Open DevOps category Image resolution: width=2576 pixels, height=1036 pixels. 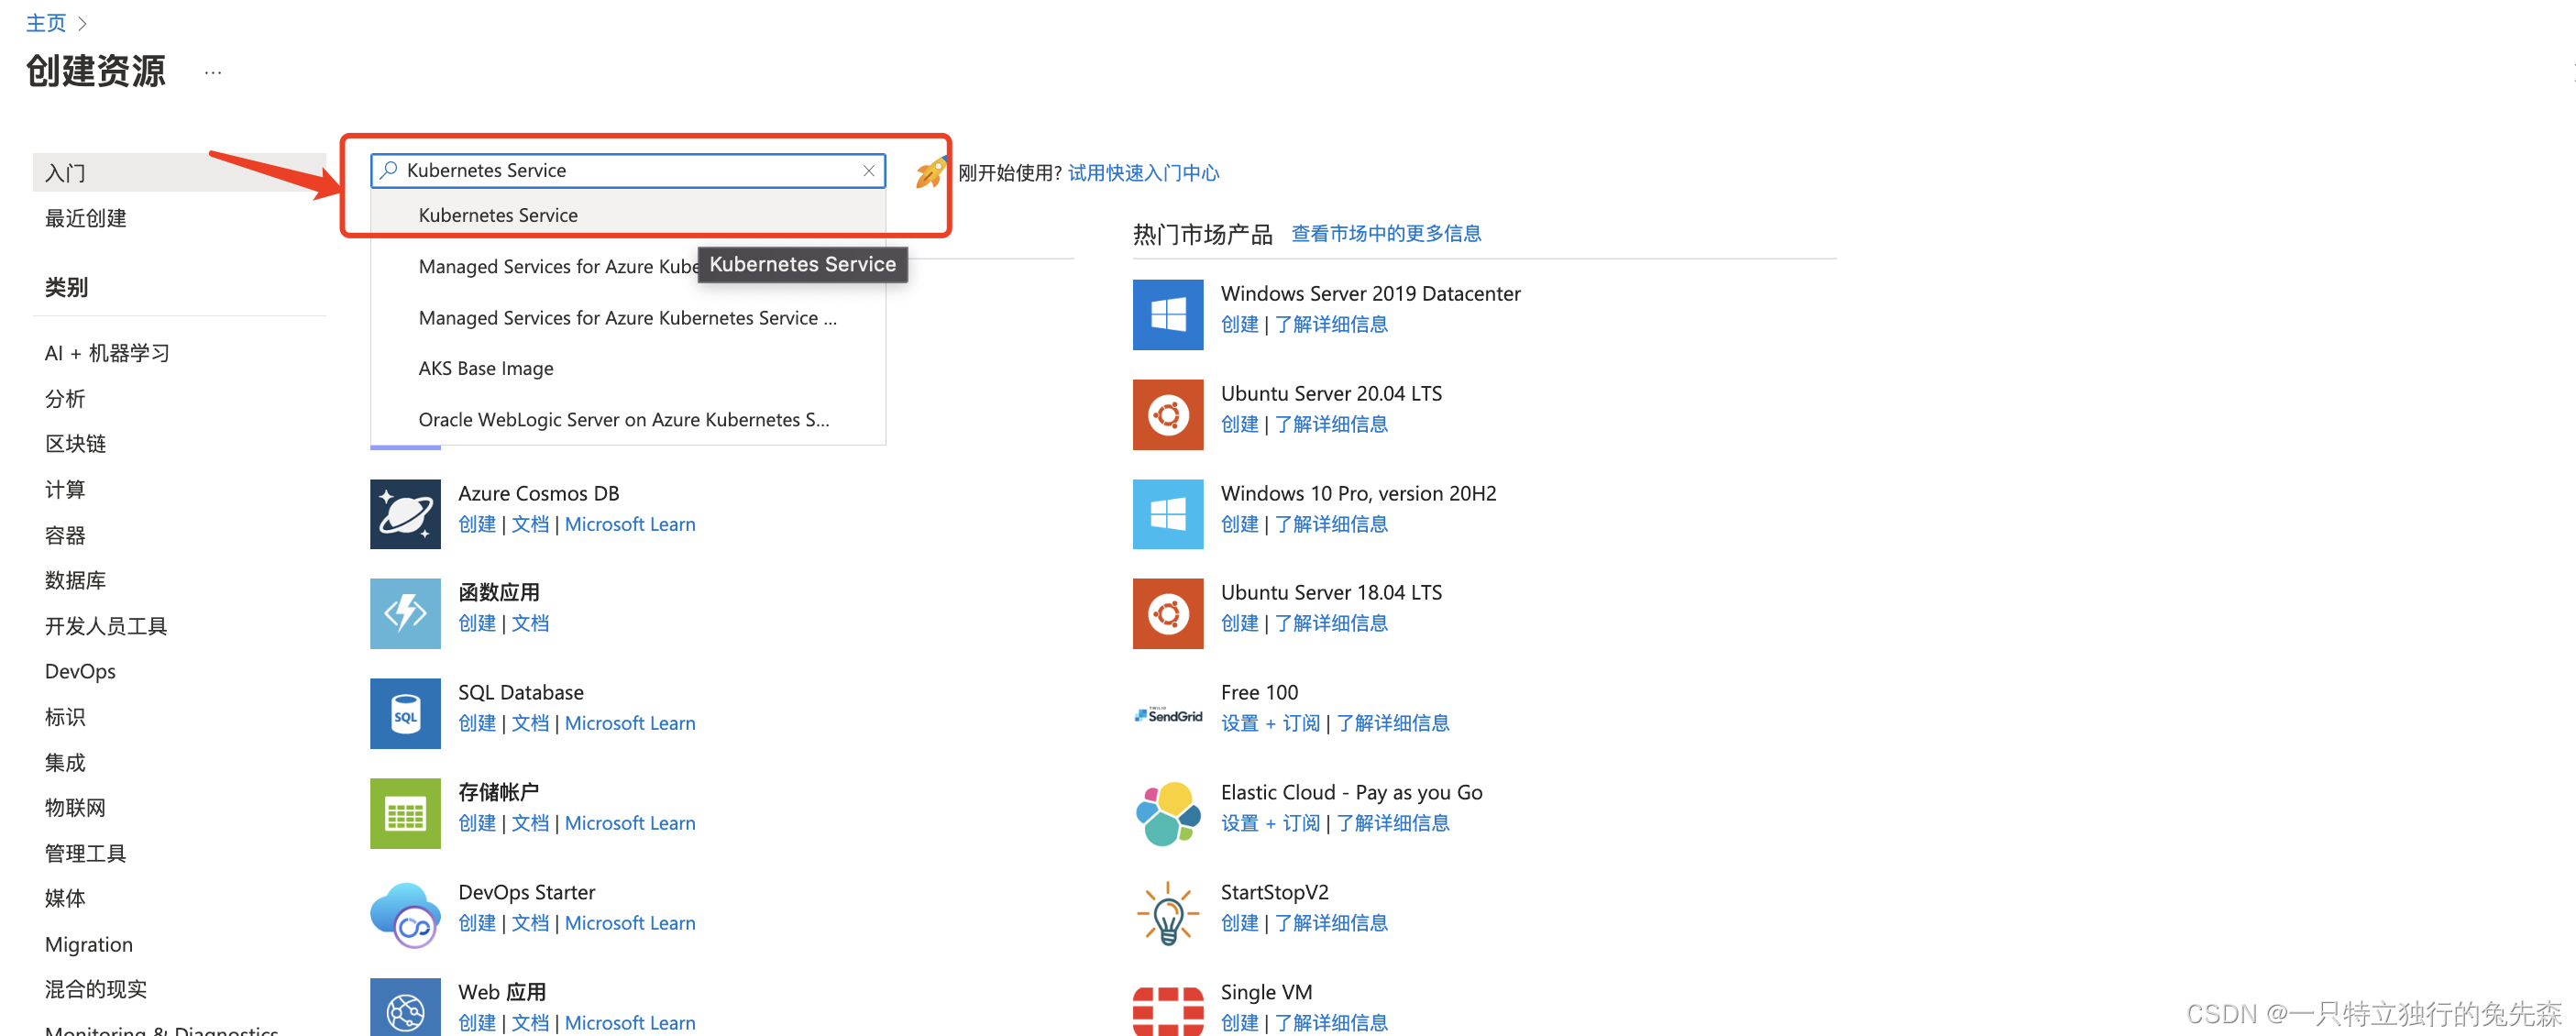80,672
